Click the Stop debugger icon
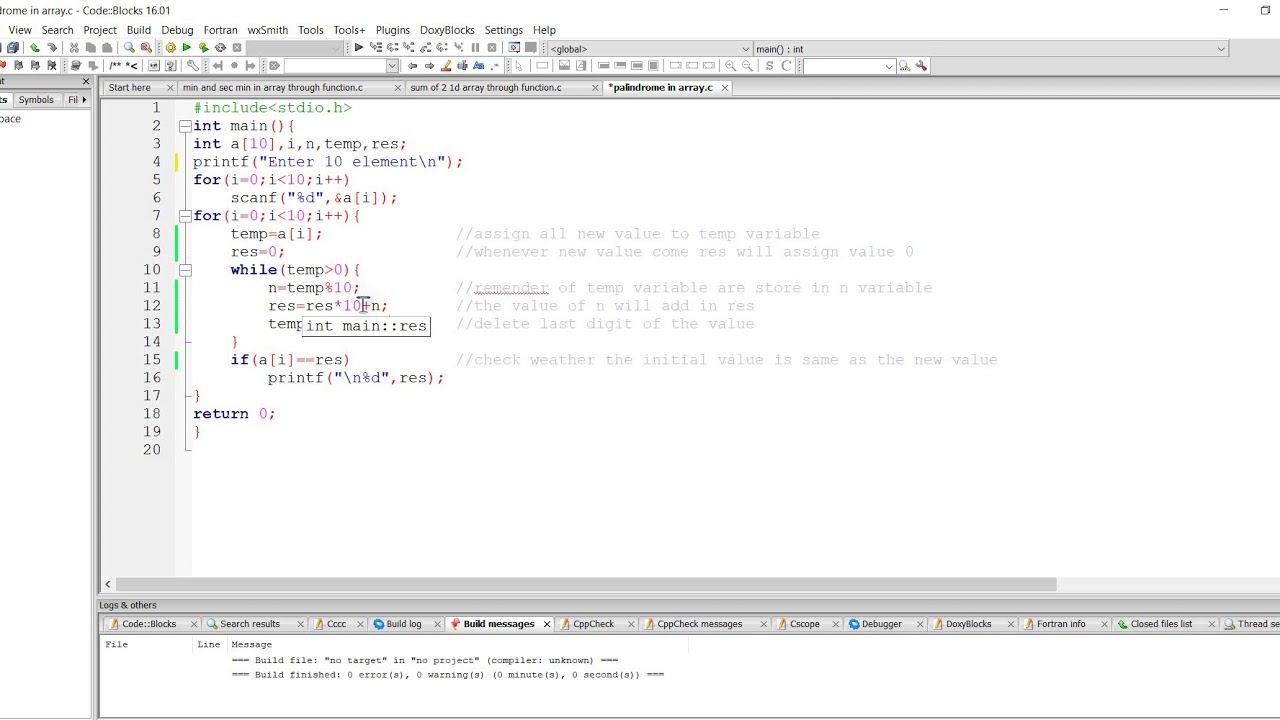Screen dimensions: 1280x720 click(x=492, y=48)
